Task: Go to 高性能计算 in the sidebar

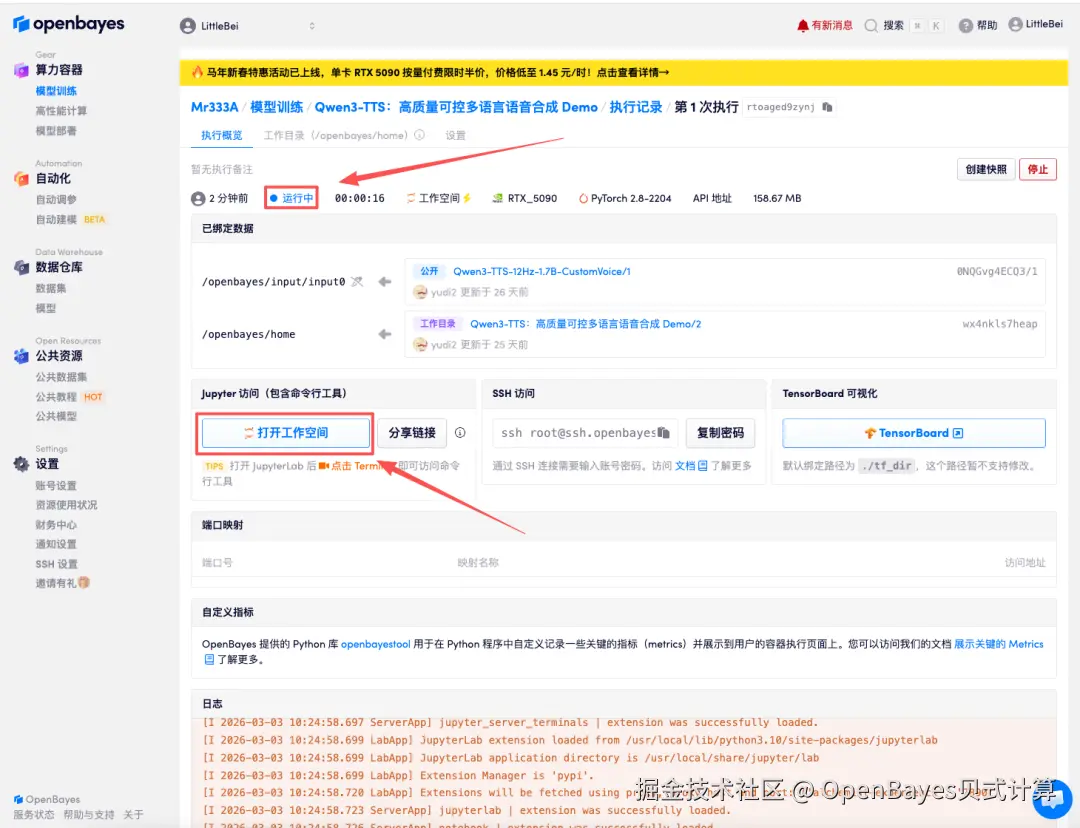Action: (x=61, y=111)
